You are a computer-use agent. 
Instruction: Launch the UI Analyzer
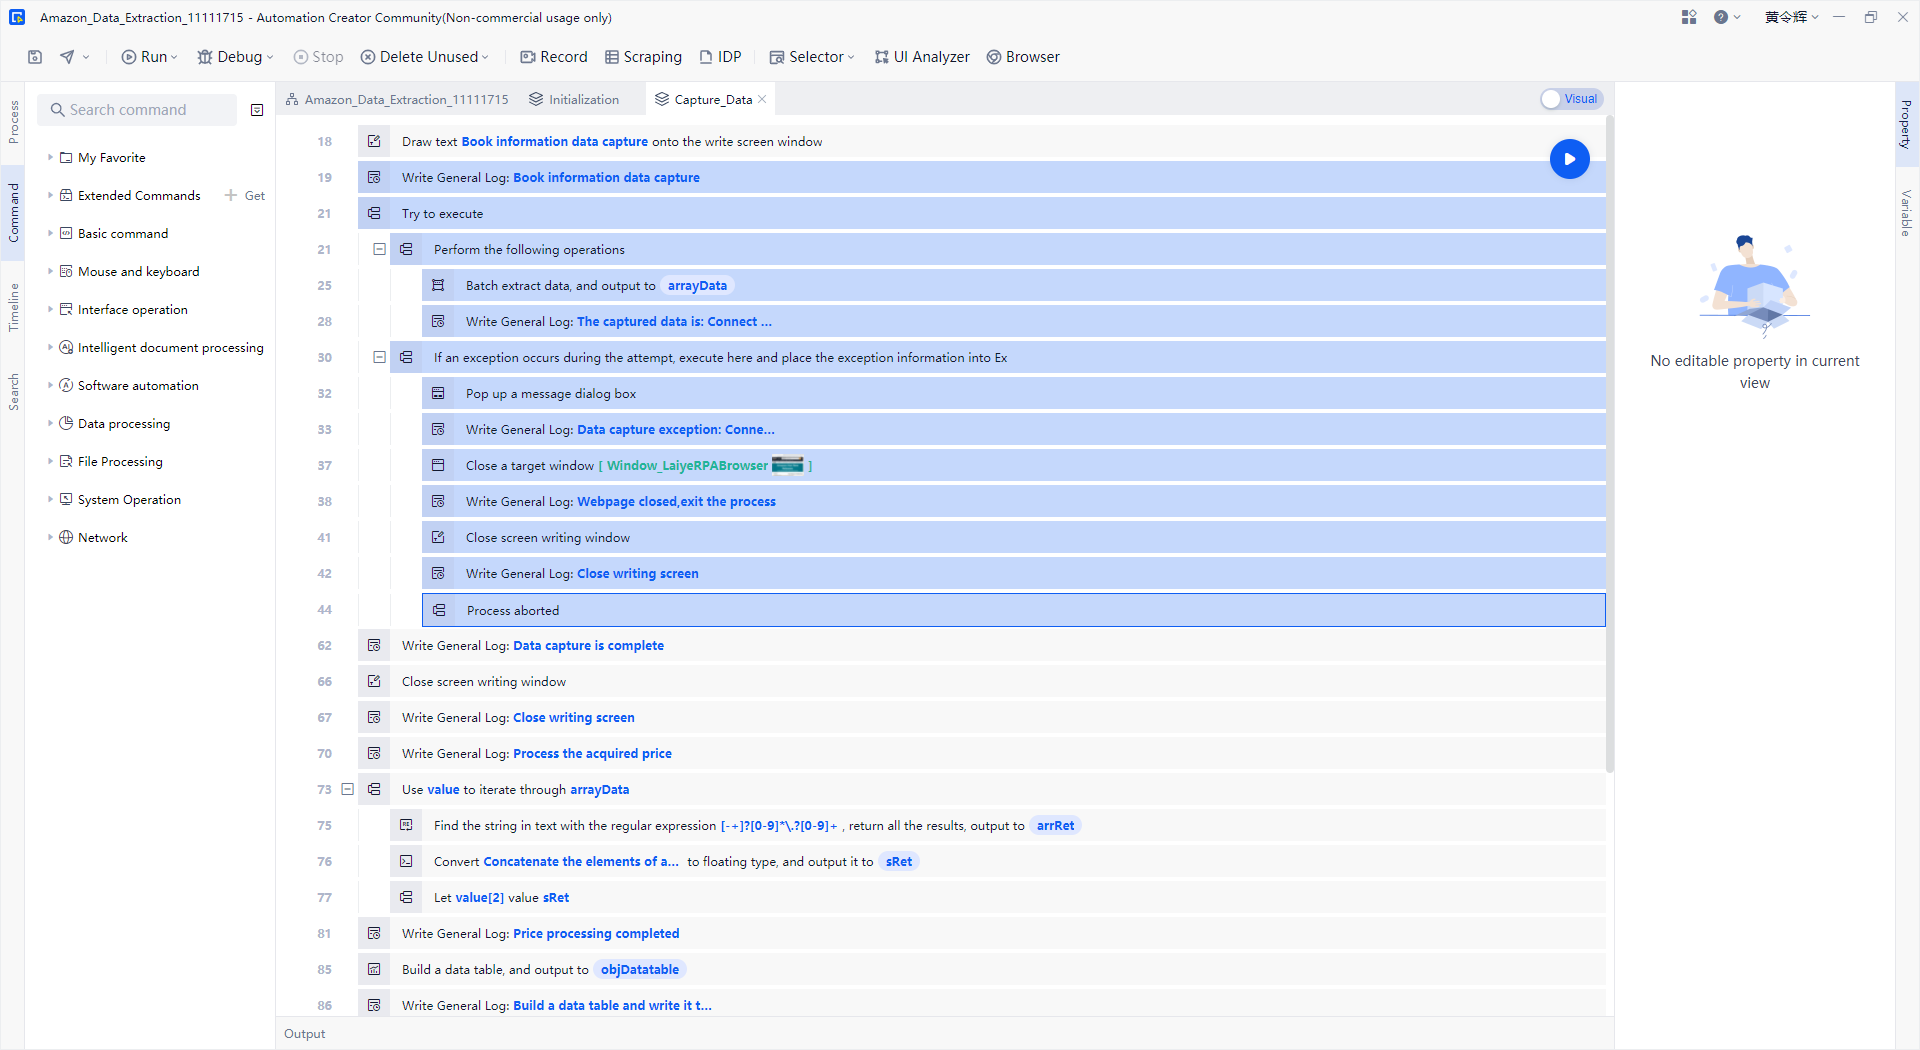pos(922,57)
